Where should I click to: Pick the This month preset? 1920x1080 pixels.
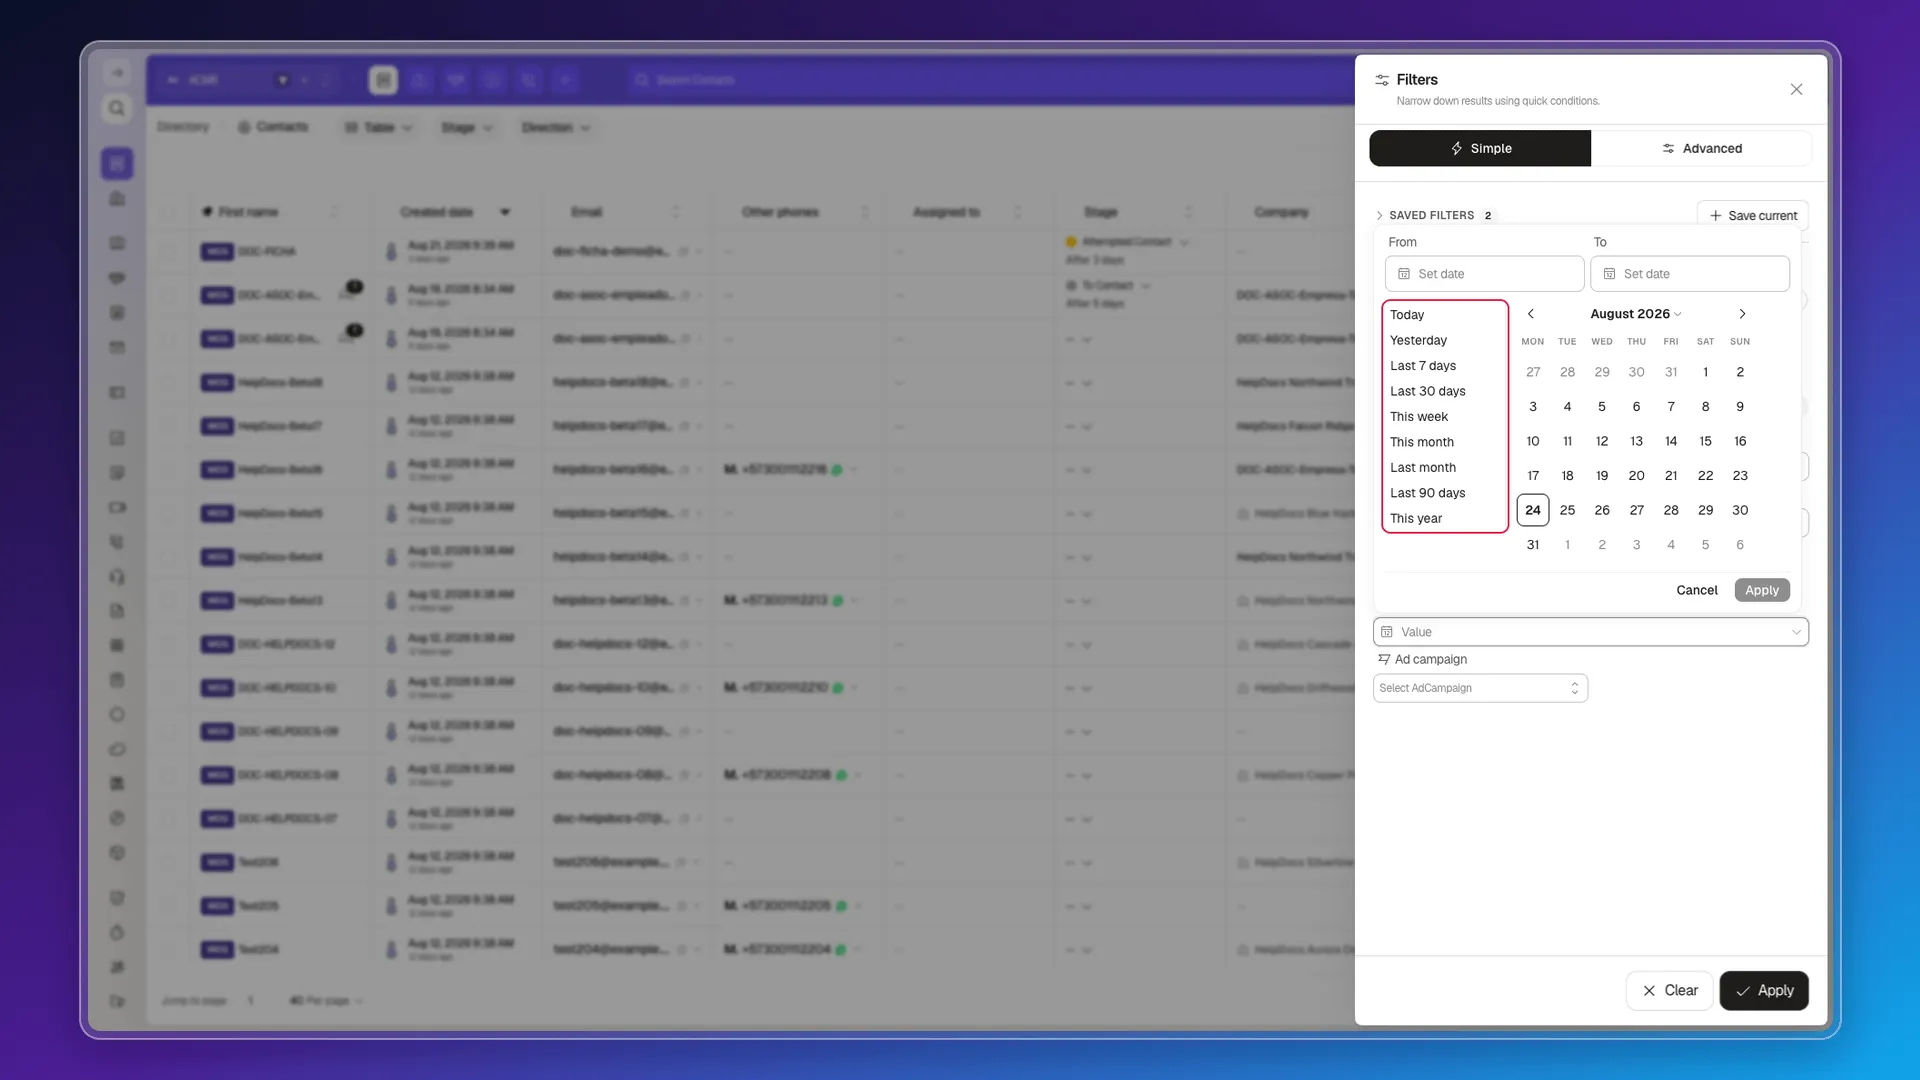[x=1421, y=442]
